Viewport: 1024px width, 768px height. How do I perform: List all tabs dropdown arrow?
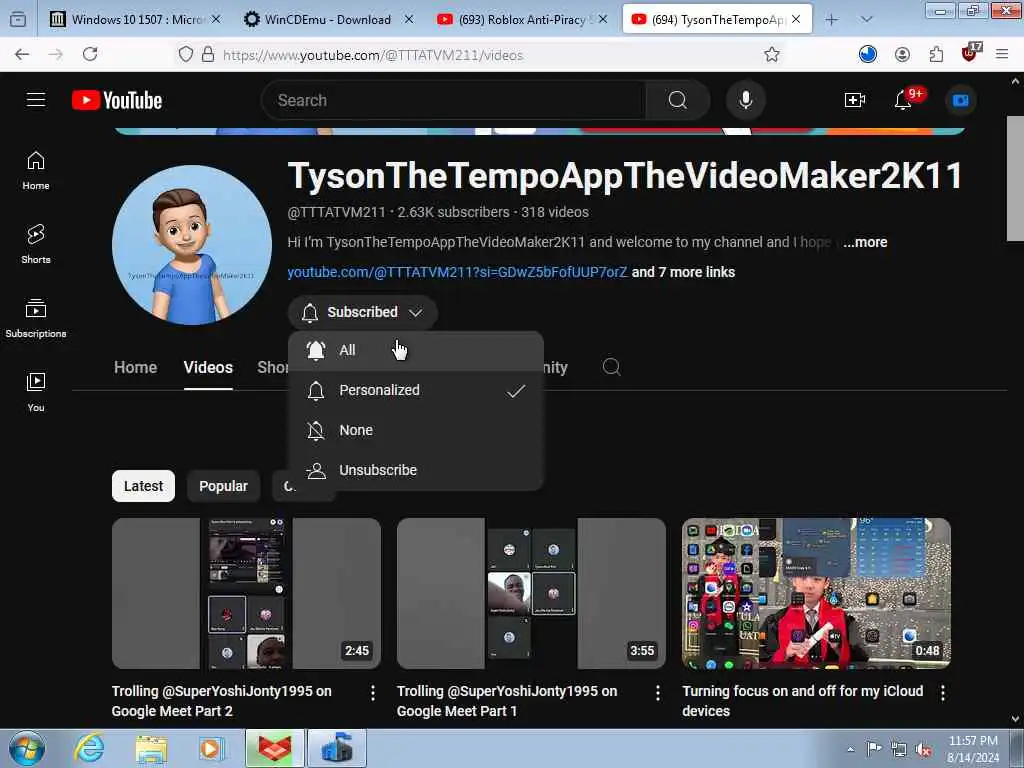tap(867, 20)
